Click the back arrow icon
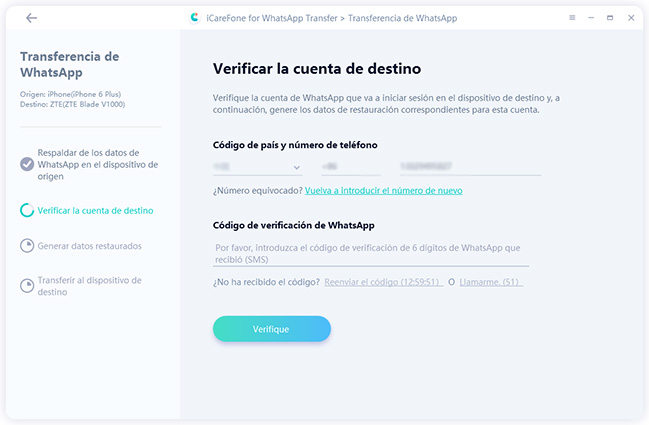The height and width of the screenshot is (425, 649). pos(31,18)
